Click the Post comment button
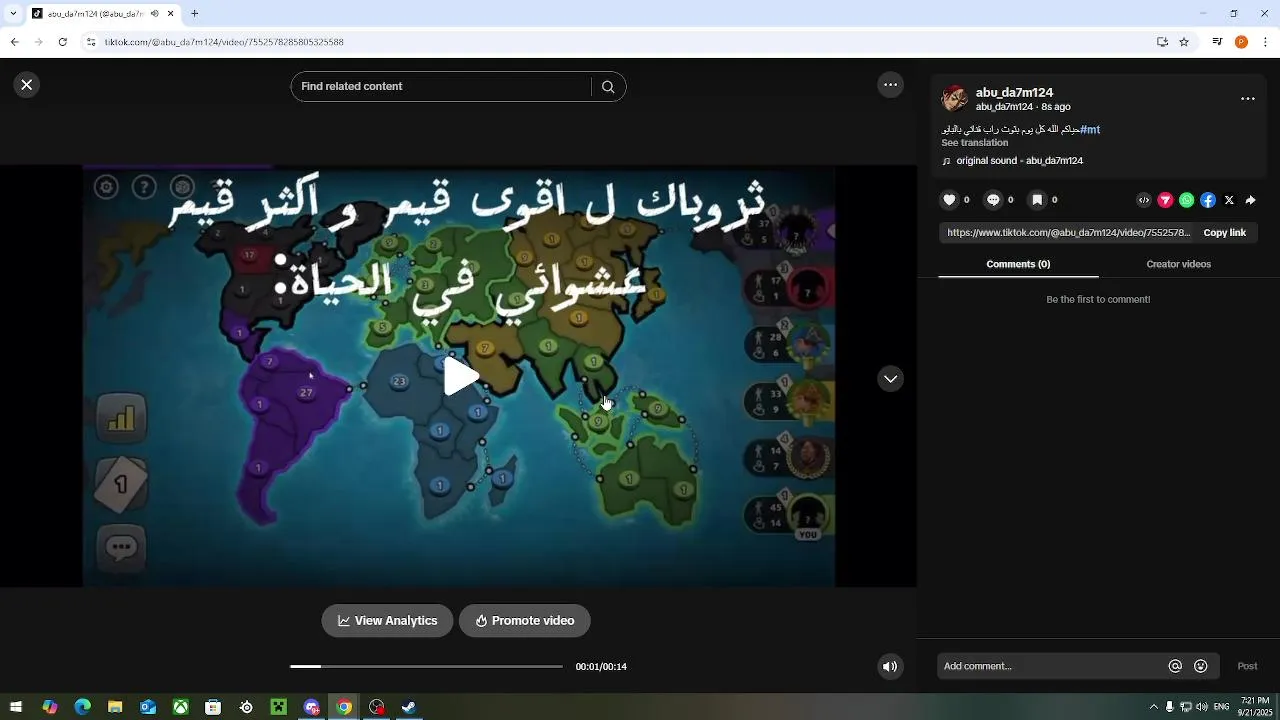The width and height of the screenshot is (1280, 720). pyautogui.click(x=1247, y=666)
